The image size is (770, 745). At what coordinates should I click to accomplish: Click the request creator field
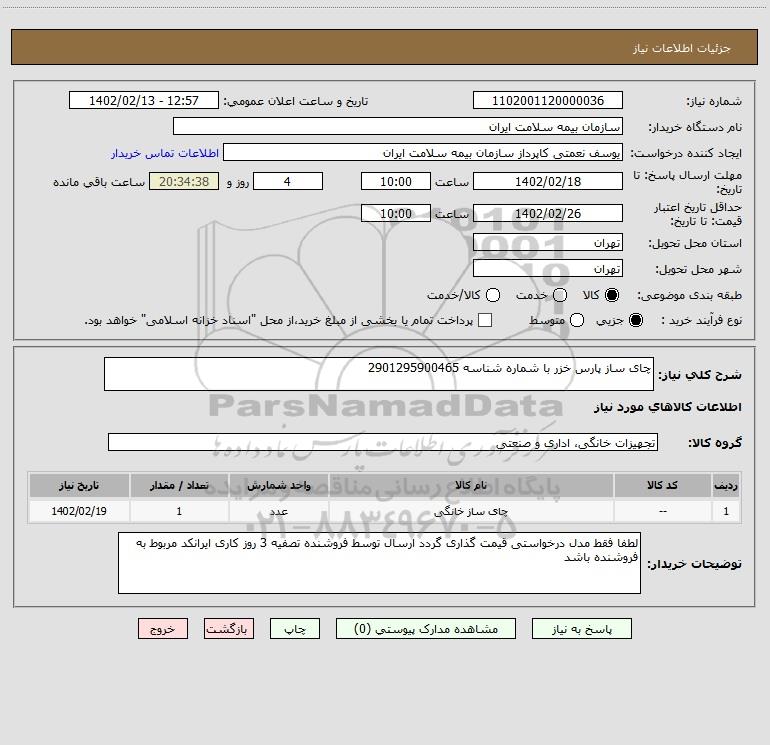(423, 153)
